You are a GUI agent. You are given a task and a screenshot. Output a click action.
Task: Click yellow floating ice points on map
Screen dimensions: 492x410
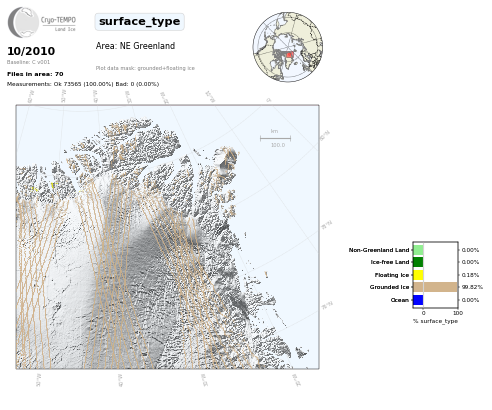point(53,185)
